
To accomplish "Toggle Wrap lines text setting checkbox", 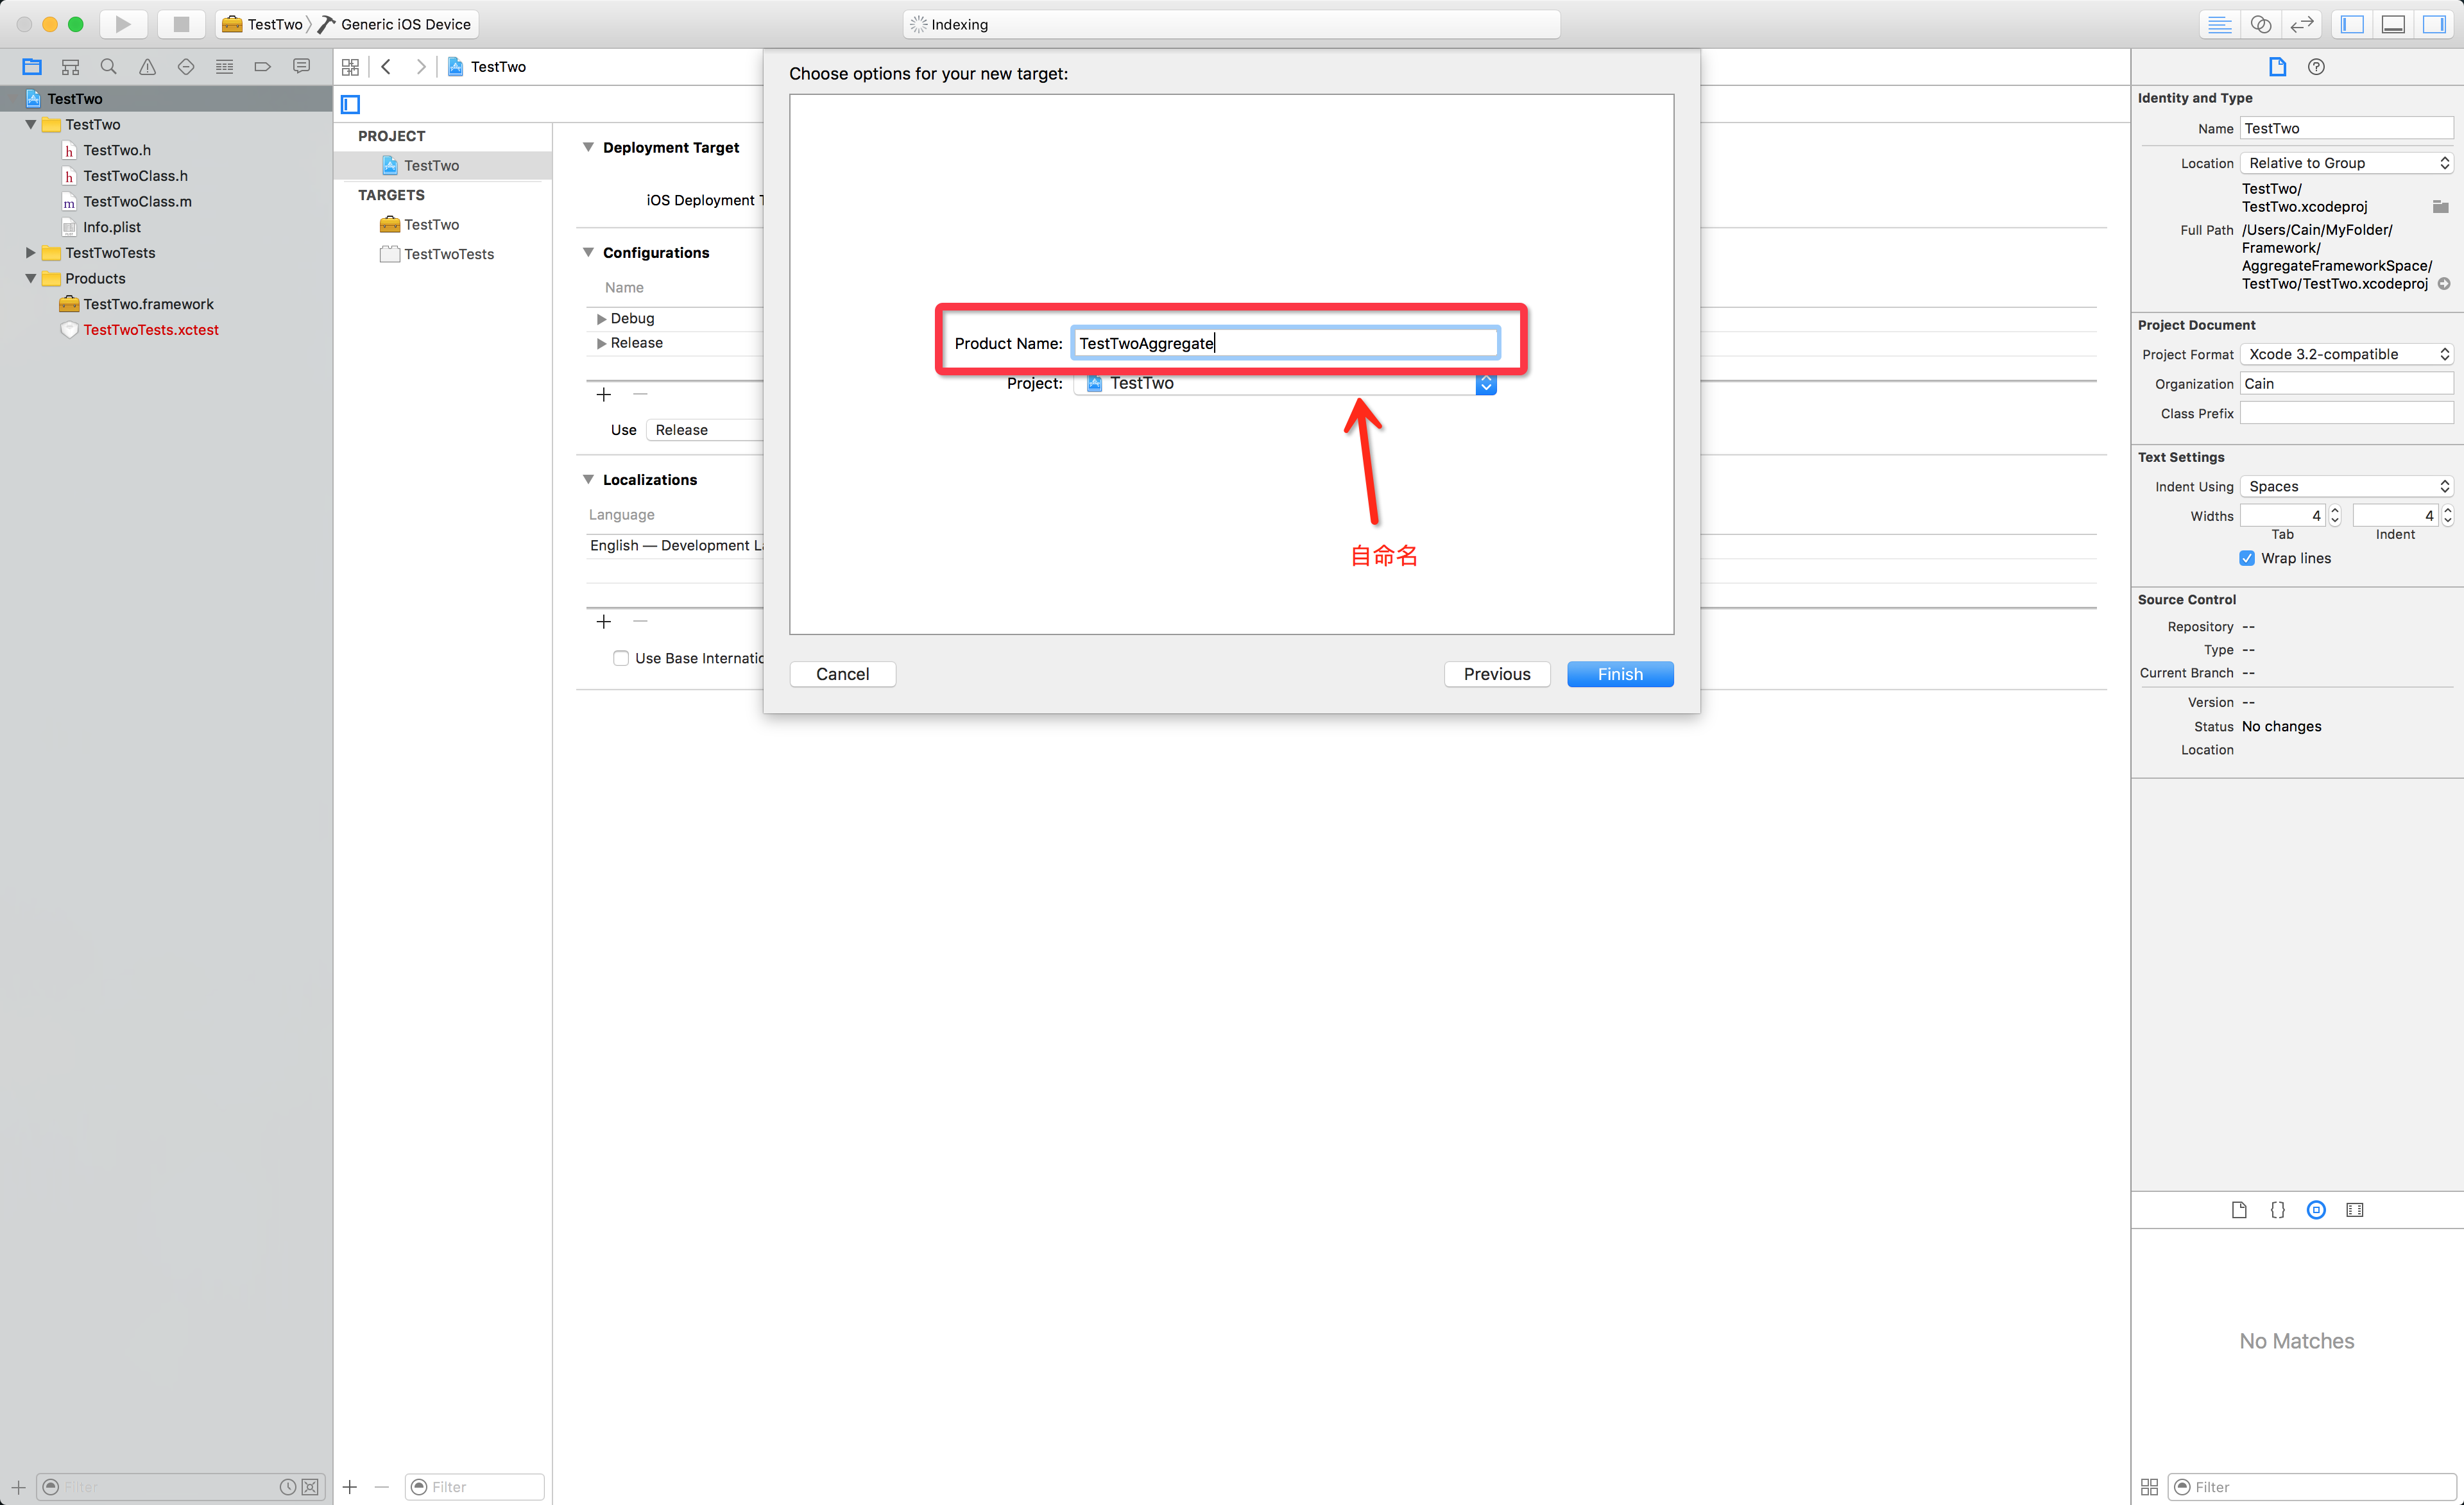I will [x=2249, y=558].
